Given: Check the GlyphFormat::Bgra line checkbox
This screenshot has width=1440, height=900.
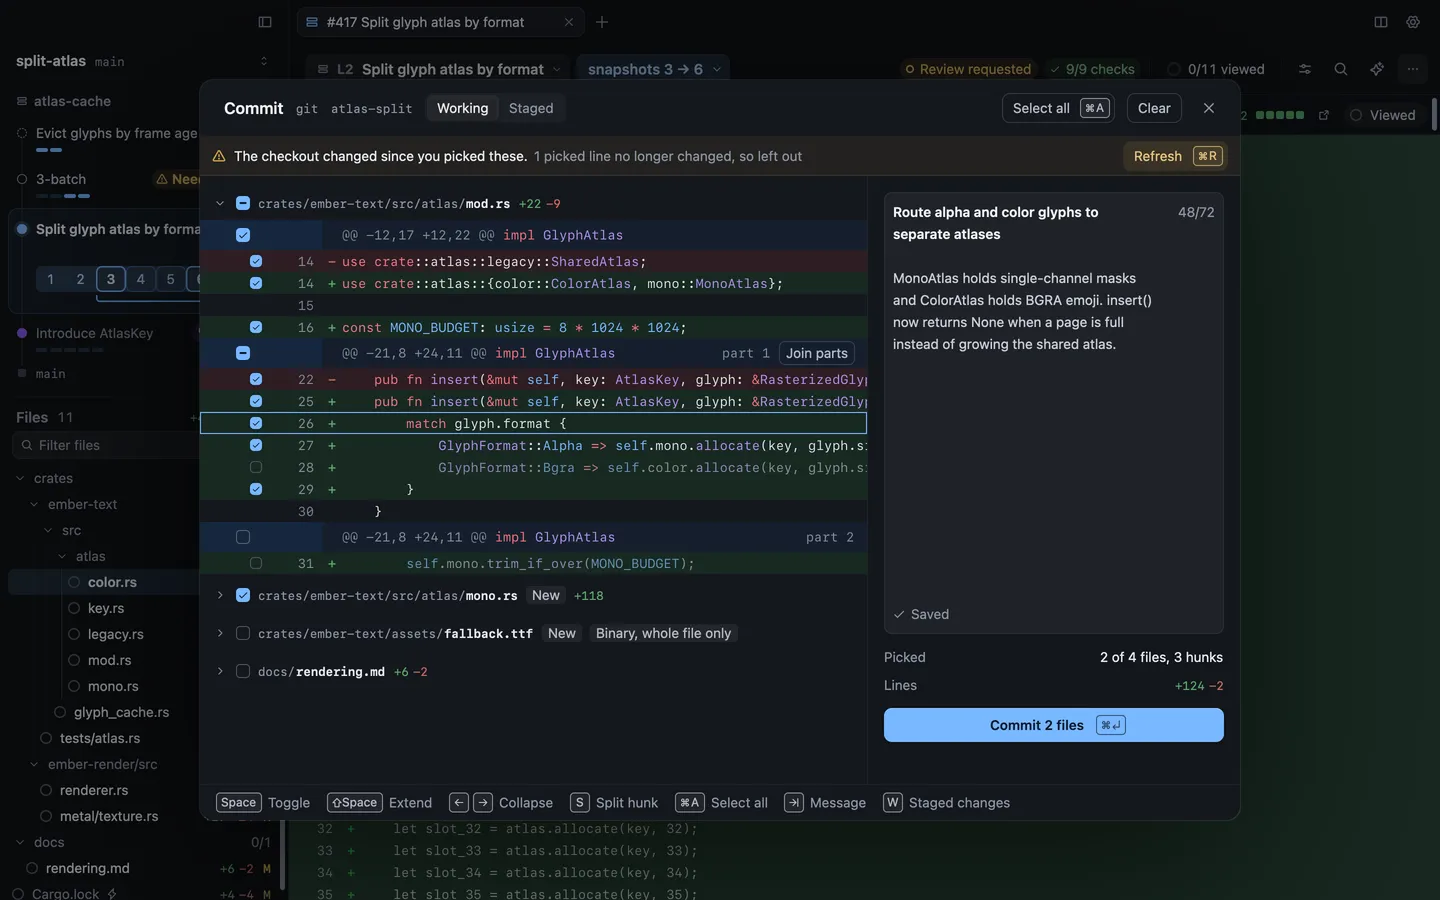Looking at the screenshot, I should (x=256, y=467).
